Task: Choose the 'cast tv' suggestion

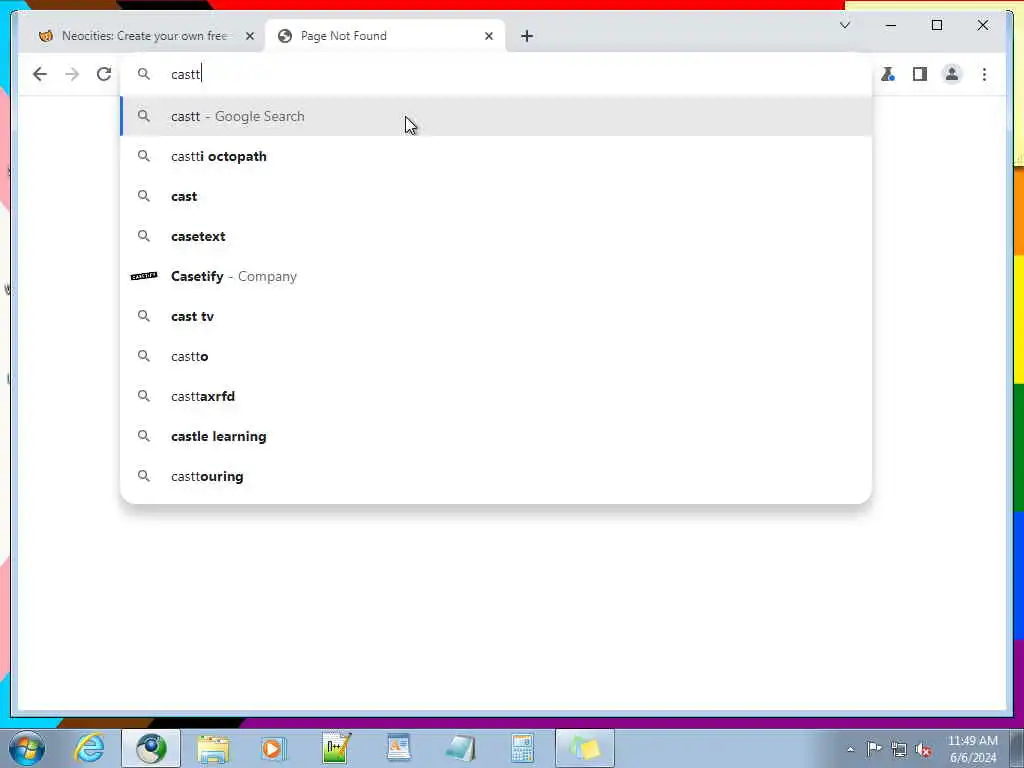Action: tap(496, 316)
